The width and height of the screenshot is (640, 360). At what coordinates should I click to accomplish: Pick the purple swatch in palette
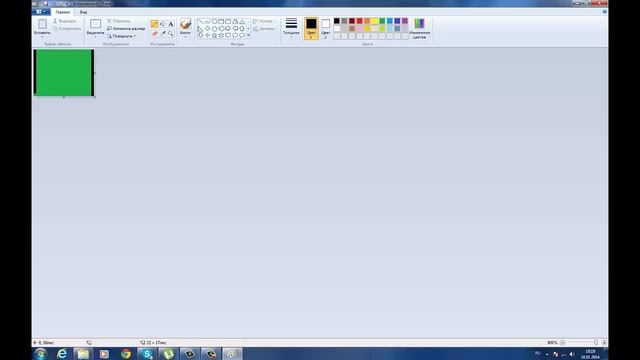pos(404,21)
